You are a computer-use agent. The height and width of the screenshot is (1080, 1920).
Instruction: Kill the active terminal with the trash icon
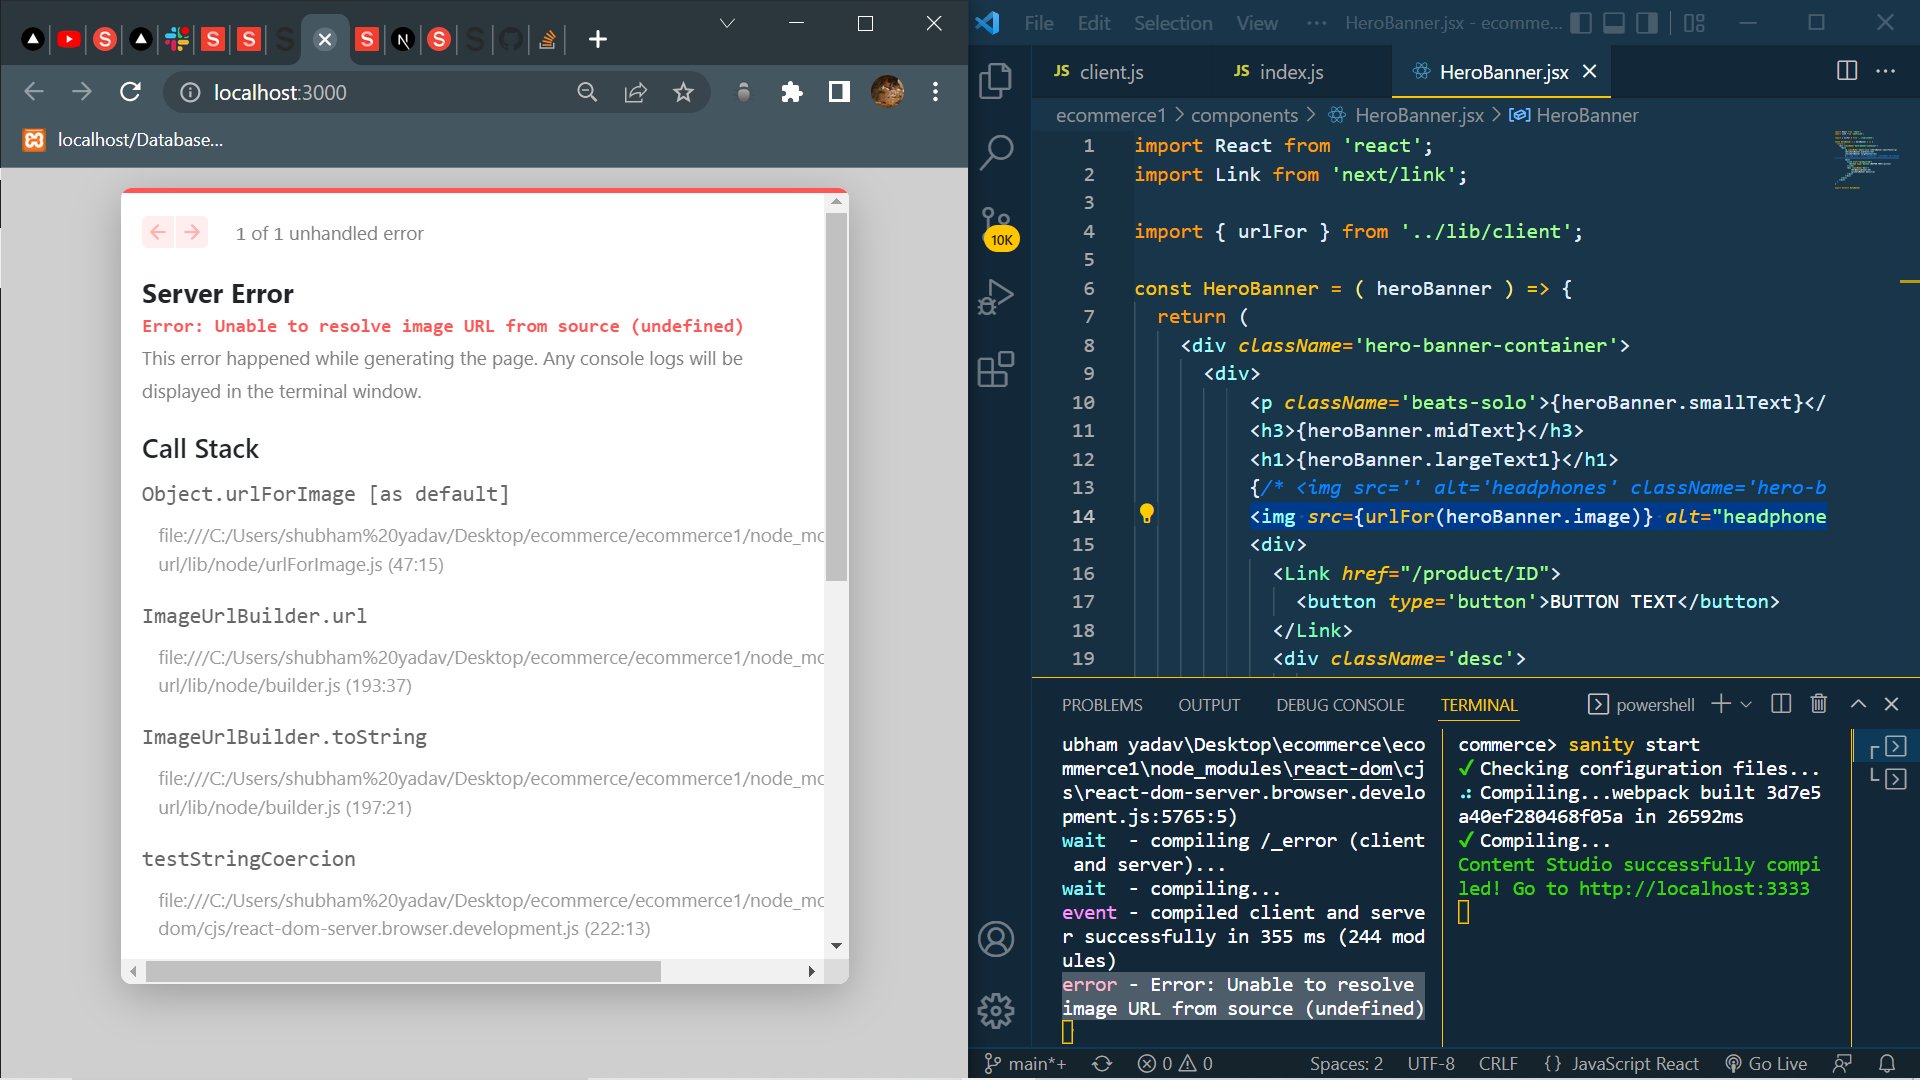1818,703
